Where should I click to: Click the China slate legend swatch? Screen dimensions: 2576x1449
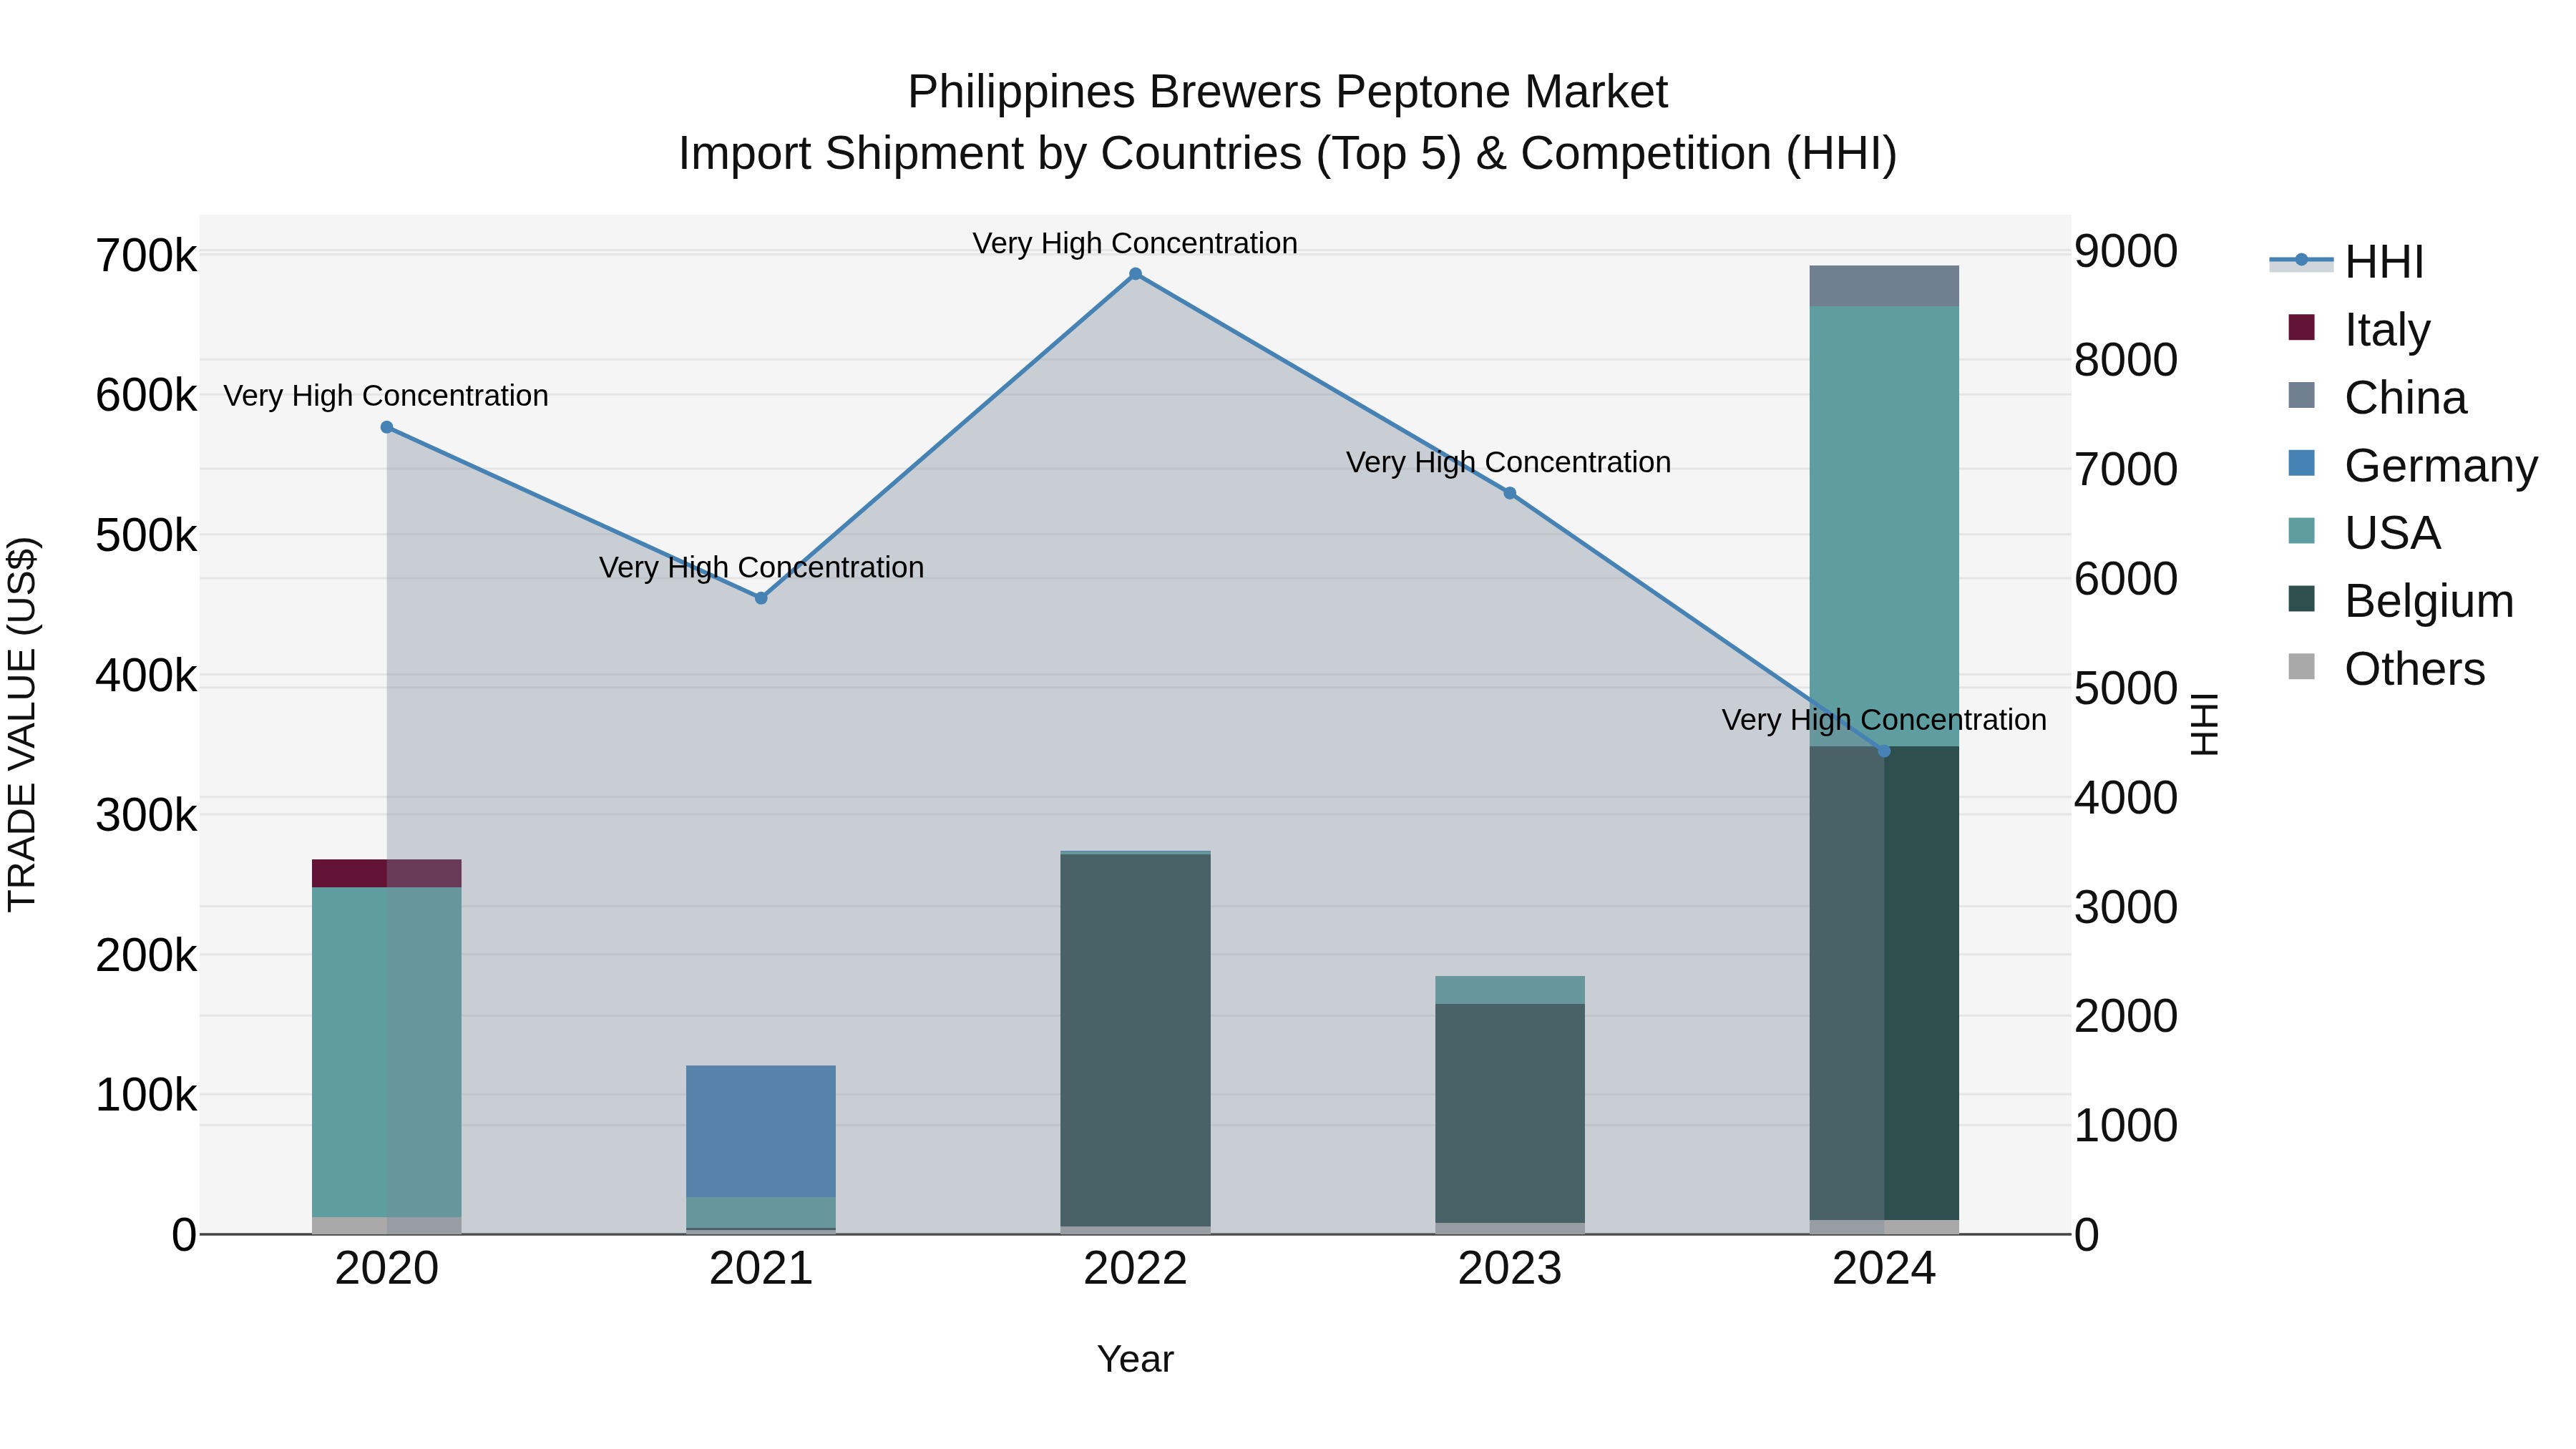click(2301, 395)
